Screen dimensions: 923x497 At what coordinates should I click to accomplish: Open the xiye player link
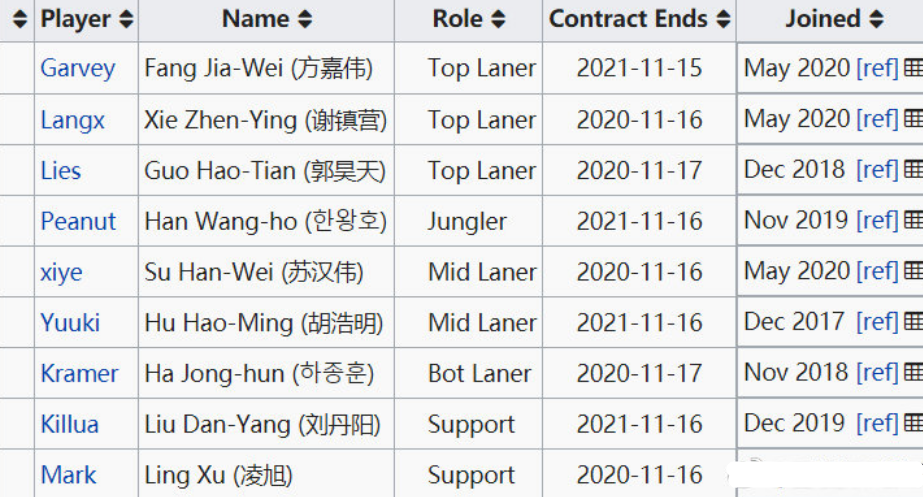pos(61,273)
